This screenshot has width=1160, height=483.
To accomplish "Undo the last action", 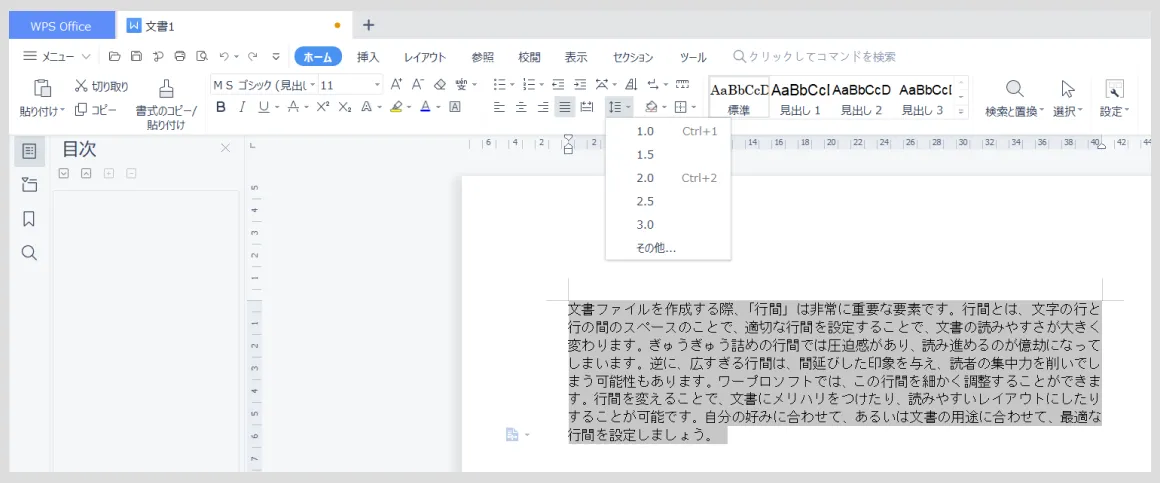I will tap(224, 56).
